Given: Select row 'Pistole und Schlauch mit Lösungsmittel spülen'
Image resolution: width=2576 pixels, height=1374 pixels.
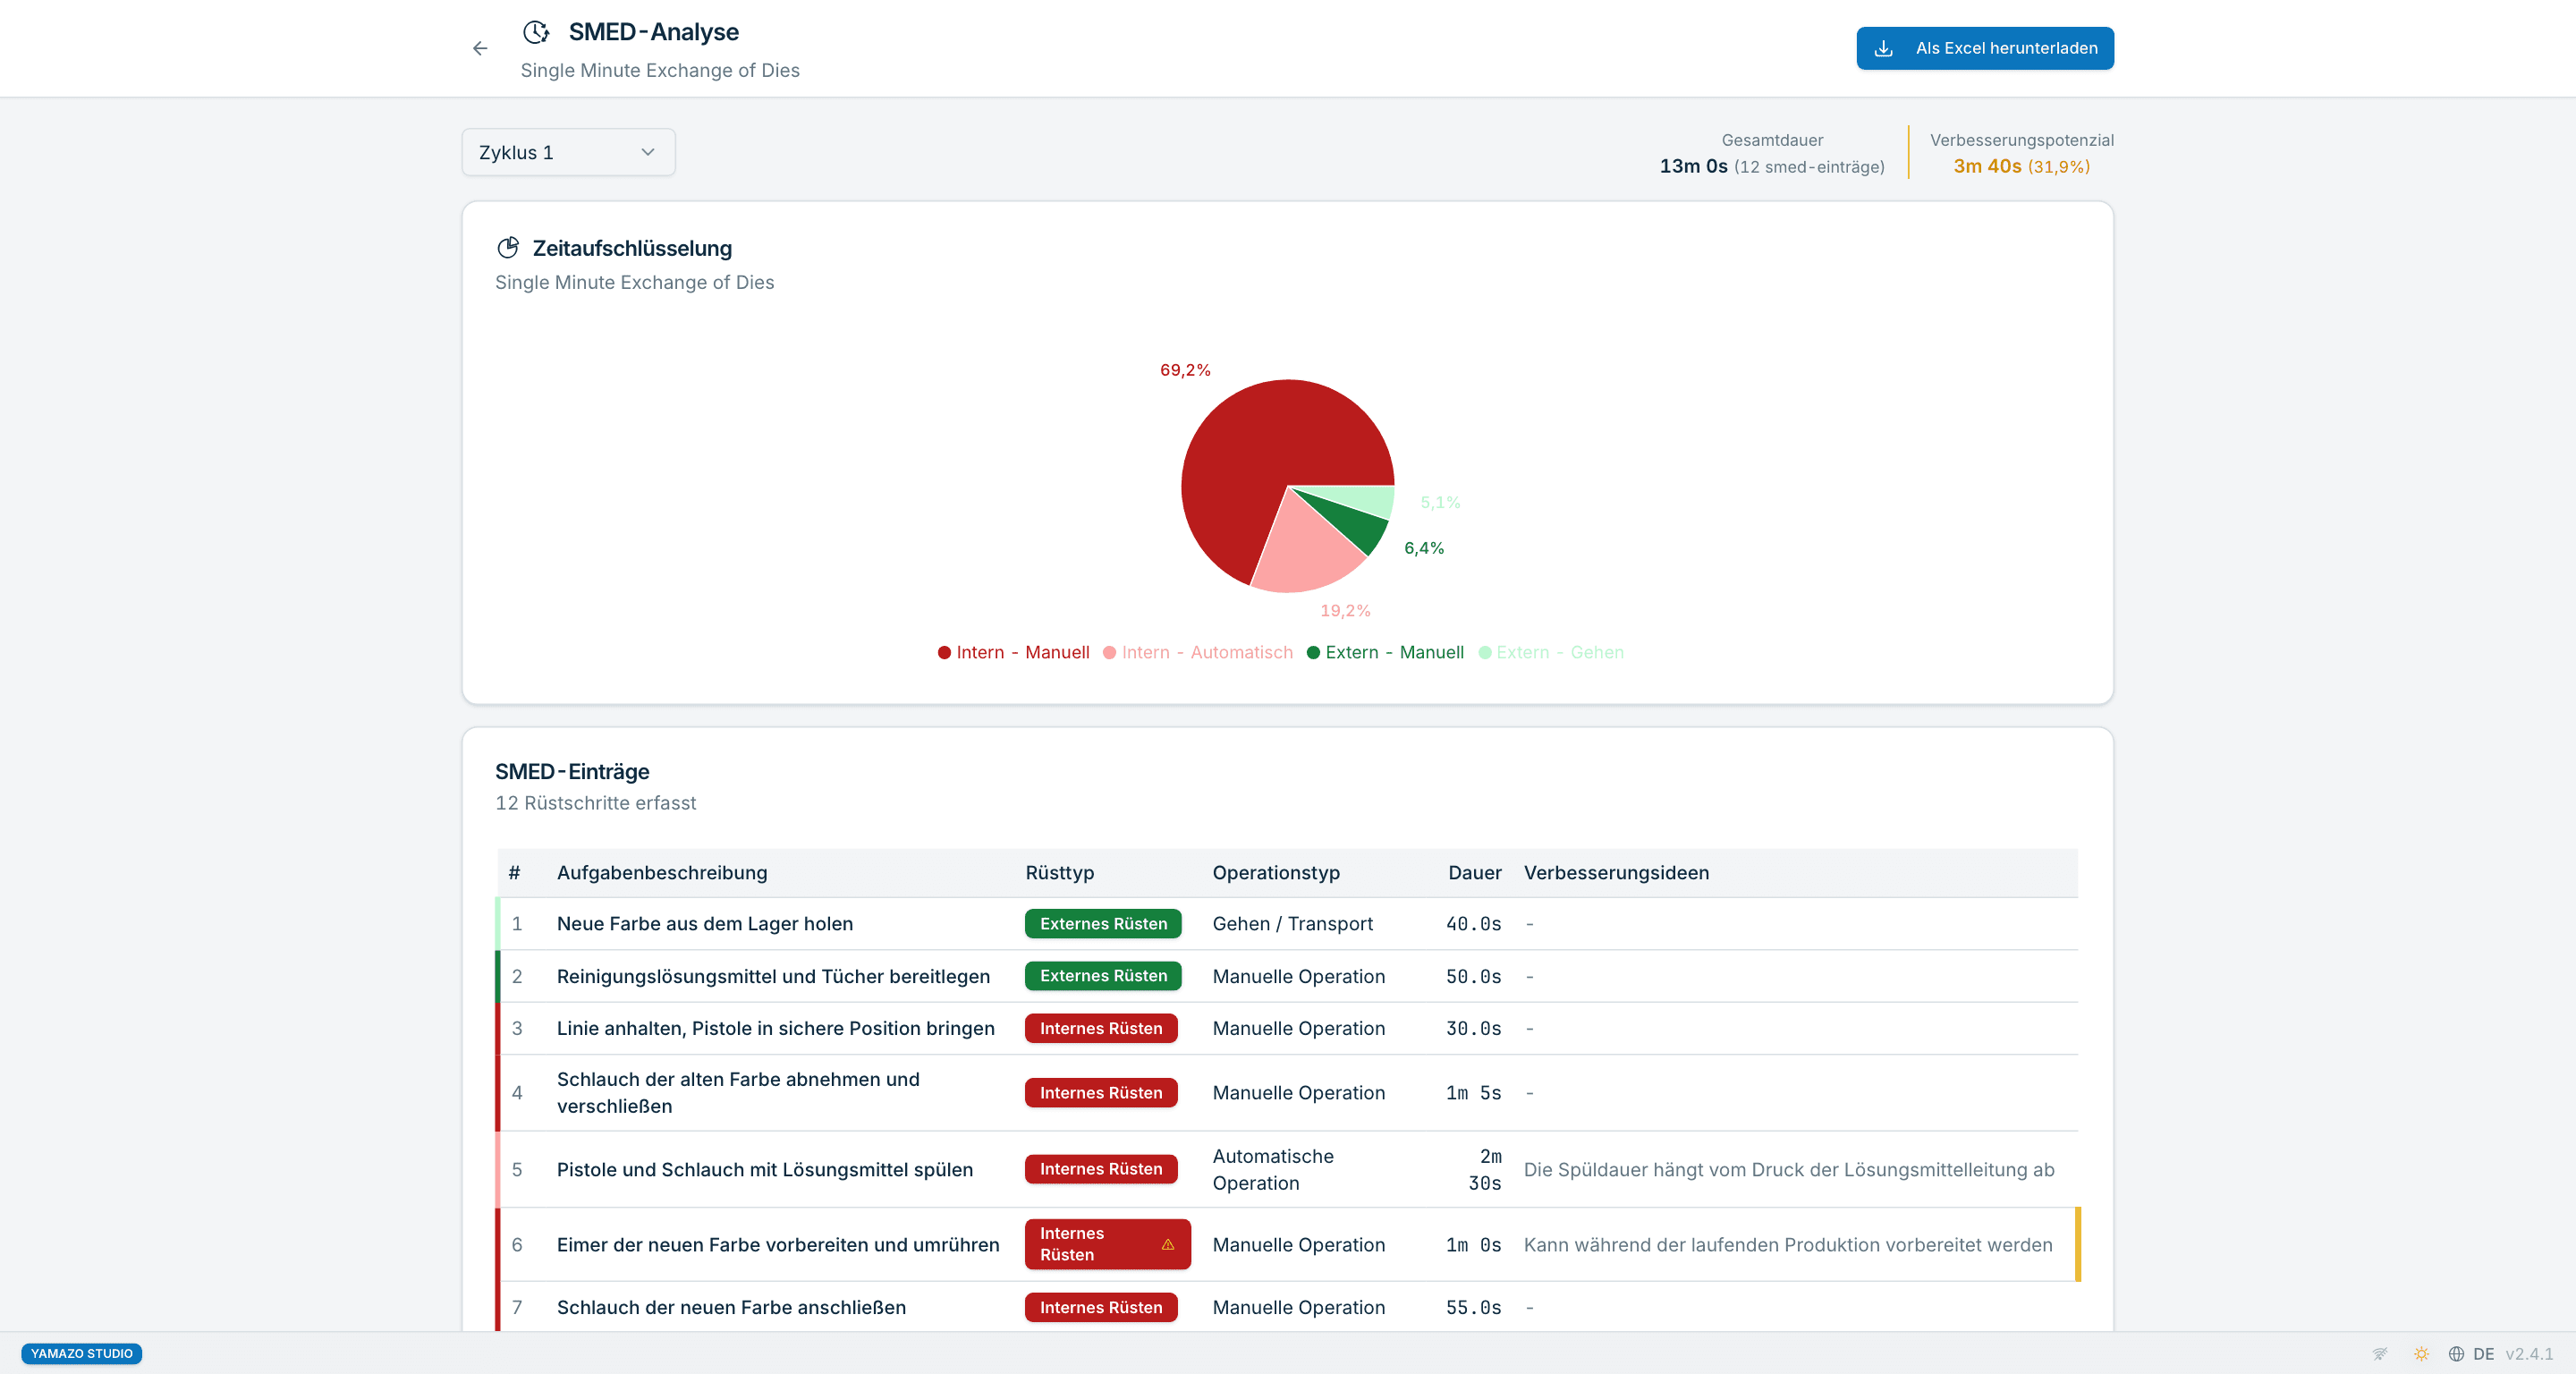Looking at the screenshot, I should click(1287, 1169).
